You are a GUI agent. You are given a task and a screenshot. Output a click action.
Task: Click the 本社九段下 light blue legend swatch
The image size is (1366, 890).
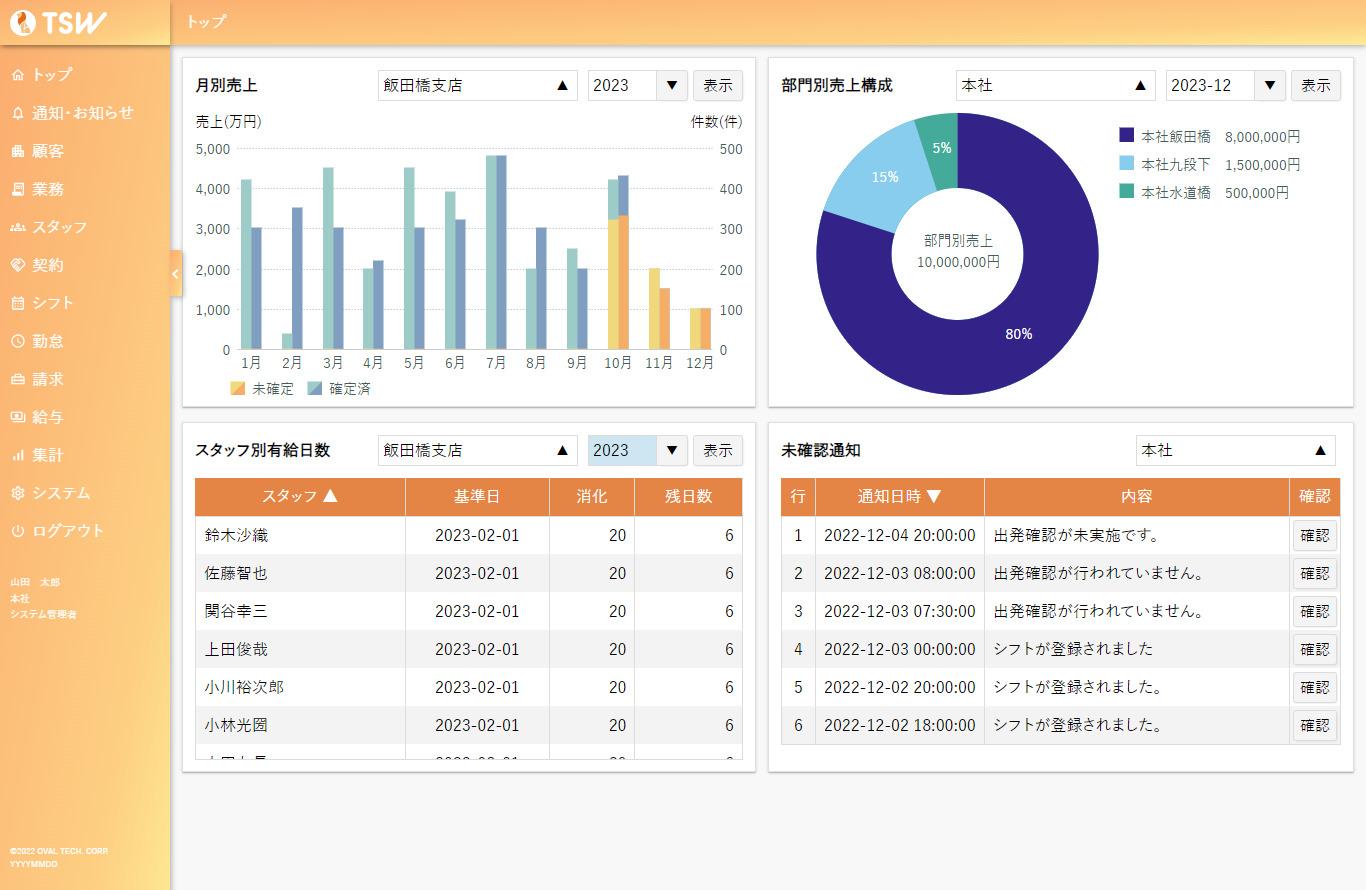[1127, 164]
